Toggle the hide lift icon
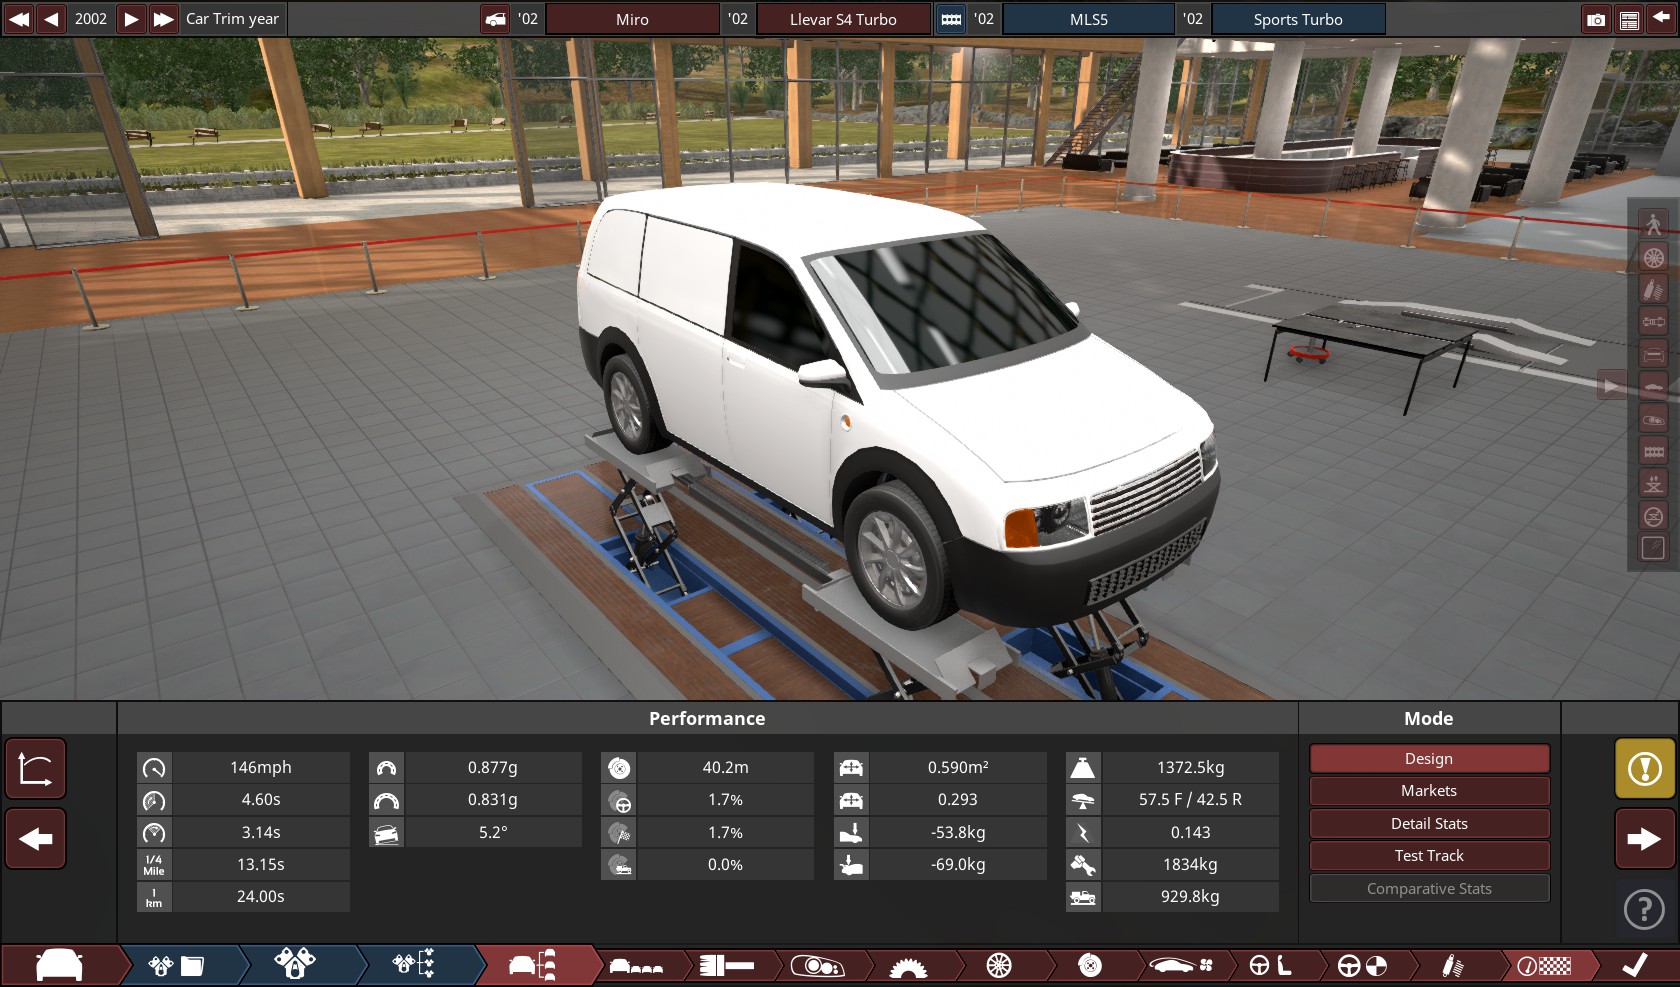1680x987 pixels. 1653,516
